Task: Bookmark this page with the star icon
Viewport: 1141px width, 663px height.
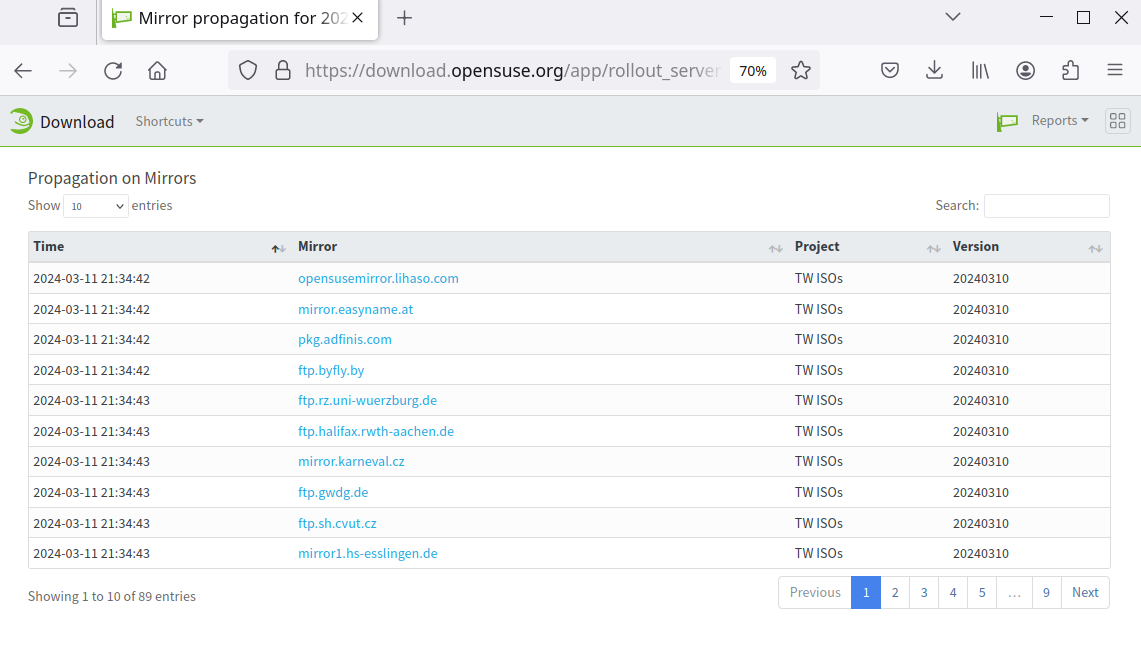Action: click(x=800, y=70)
